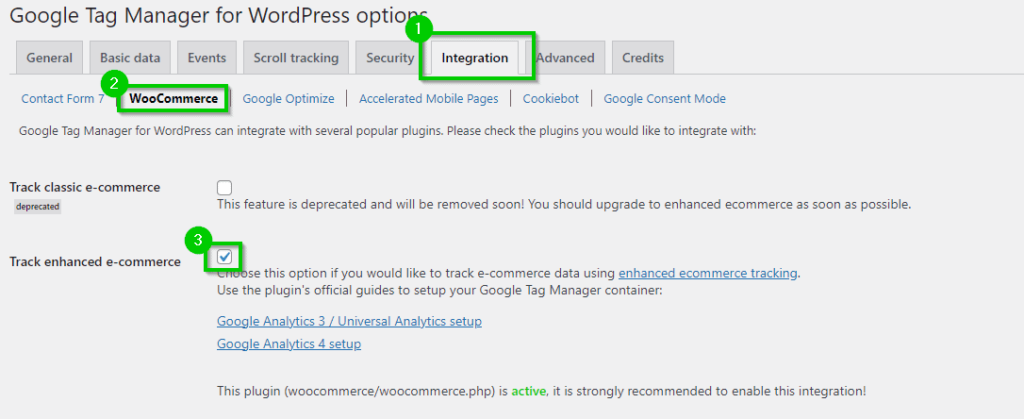View the Credits tab
The image size is (1024, 419).
[643, 57]
